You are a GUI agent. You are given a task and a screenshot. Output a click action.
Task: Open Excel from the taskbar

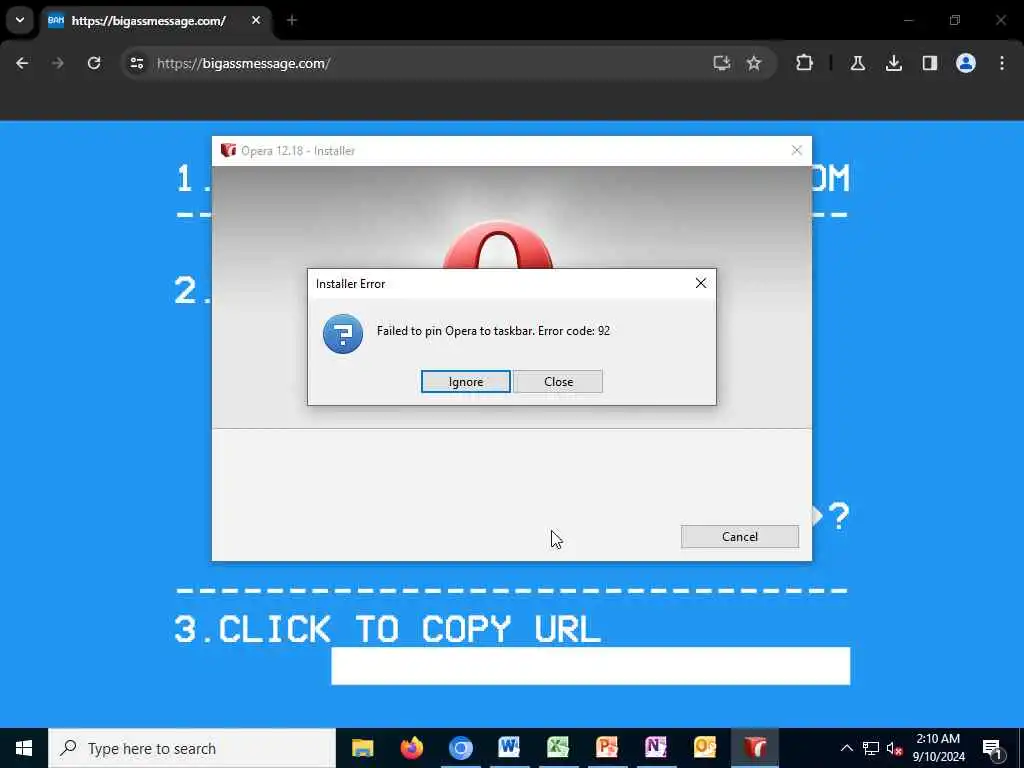[558, 748]
